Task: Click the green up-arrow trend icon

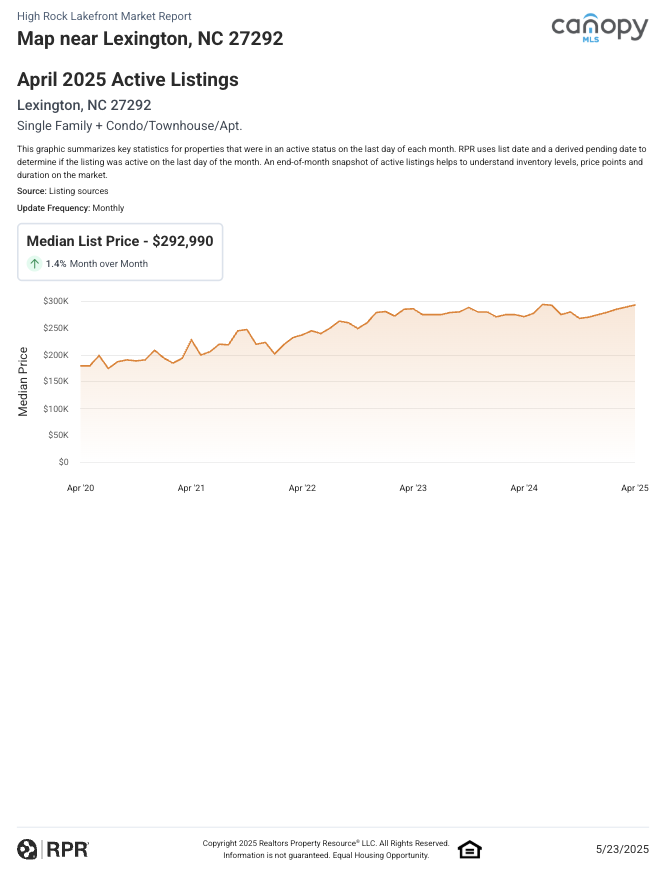Action: (34, 264)
